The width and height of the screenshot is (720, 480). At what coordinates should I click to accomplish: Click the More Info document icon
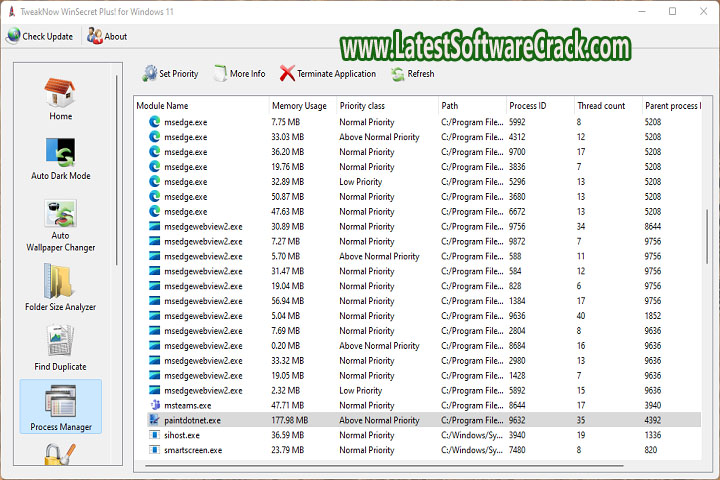220,73
